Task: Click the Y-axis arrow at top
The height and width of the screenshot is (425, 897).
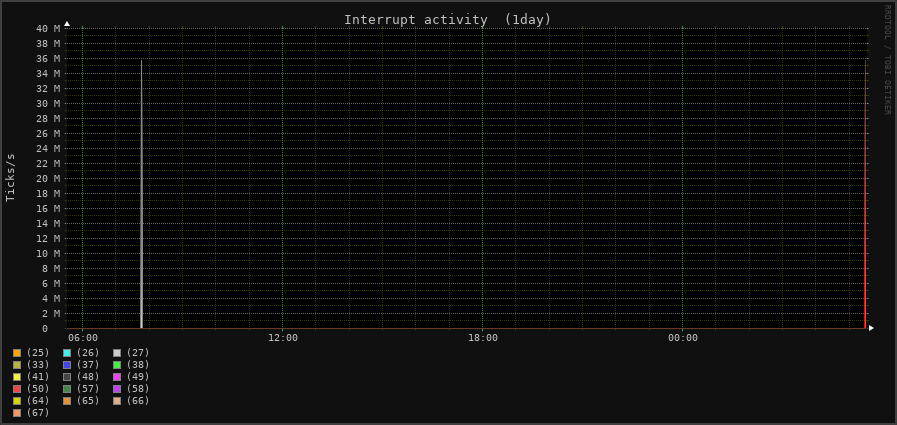Action: [x=67, y=23]
